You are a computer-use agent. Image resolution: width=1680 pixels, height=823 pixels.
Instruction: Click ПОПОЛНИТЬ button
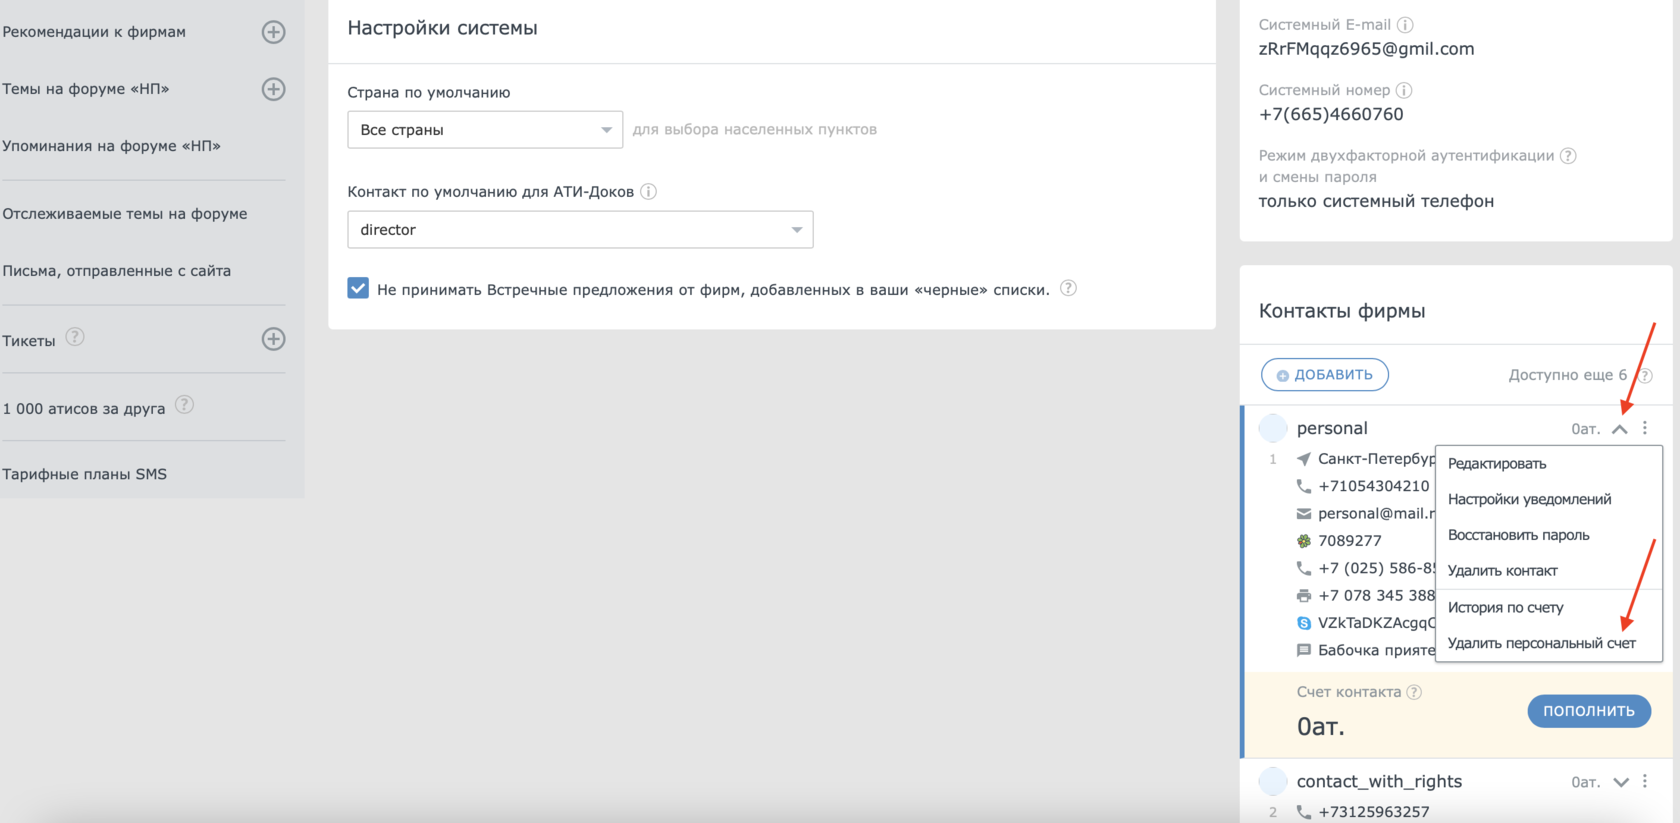tap(1589, 711)
